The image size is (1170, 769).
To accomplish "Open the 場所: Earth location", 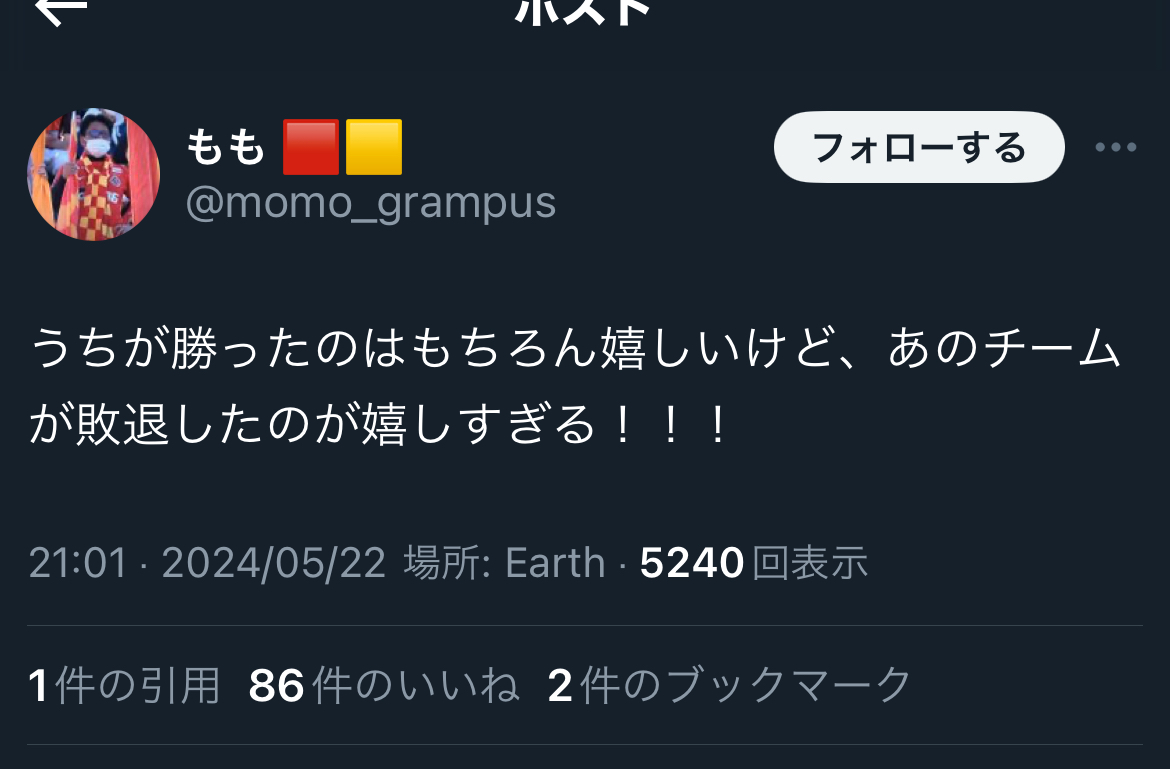I will tap(504, 562).
